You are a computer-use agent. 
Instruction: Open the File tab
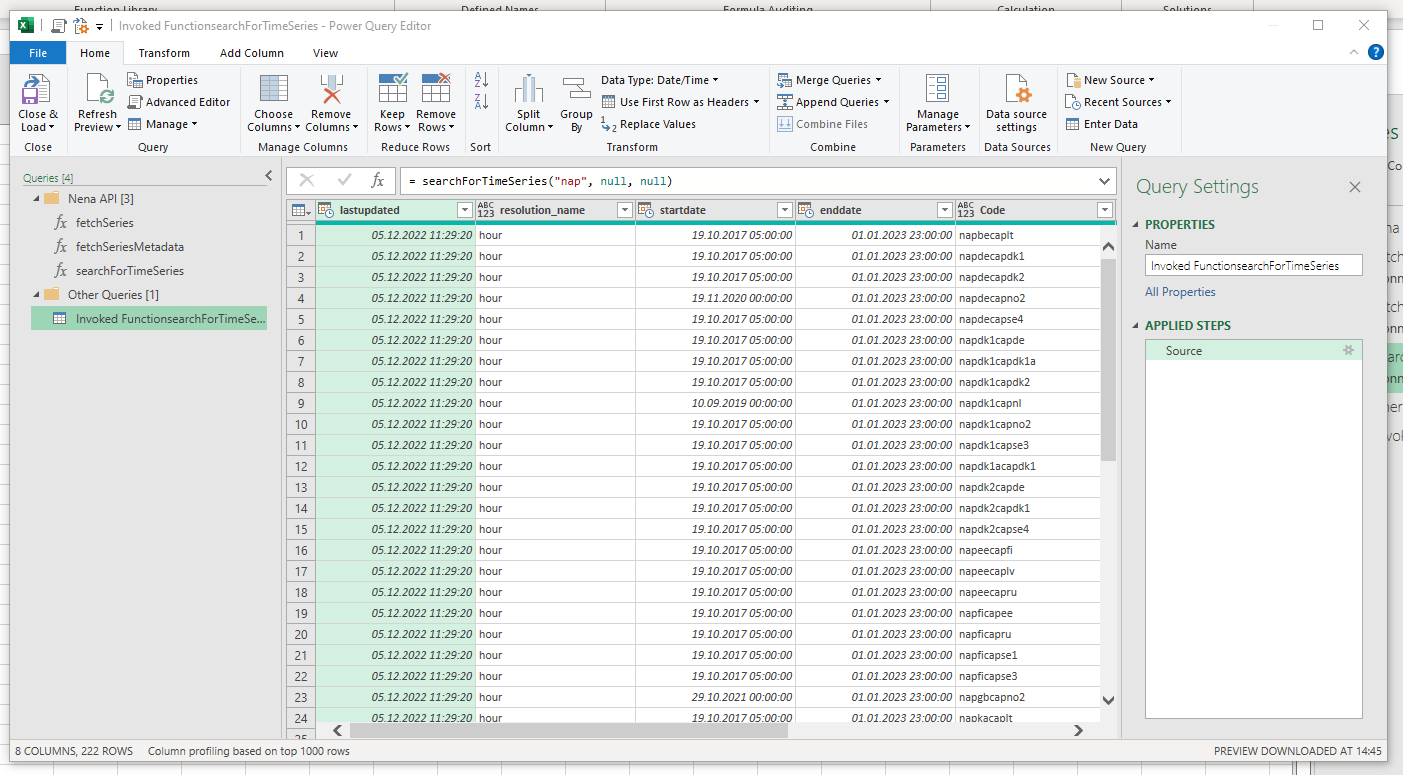pos(38,53)
